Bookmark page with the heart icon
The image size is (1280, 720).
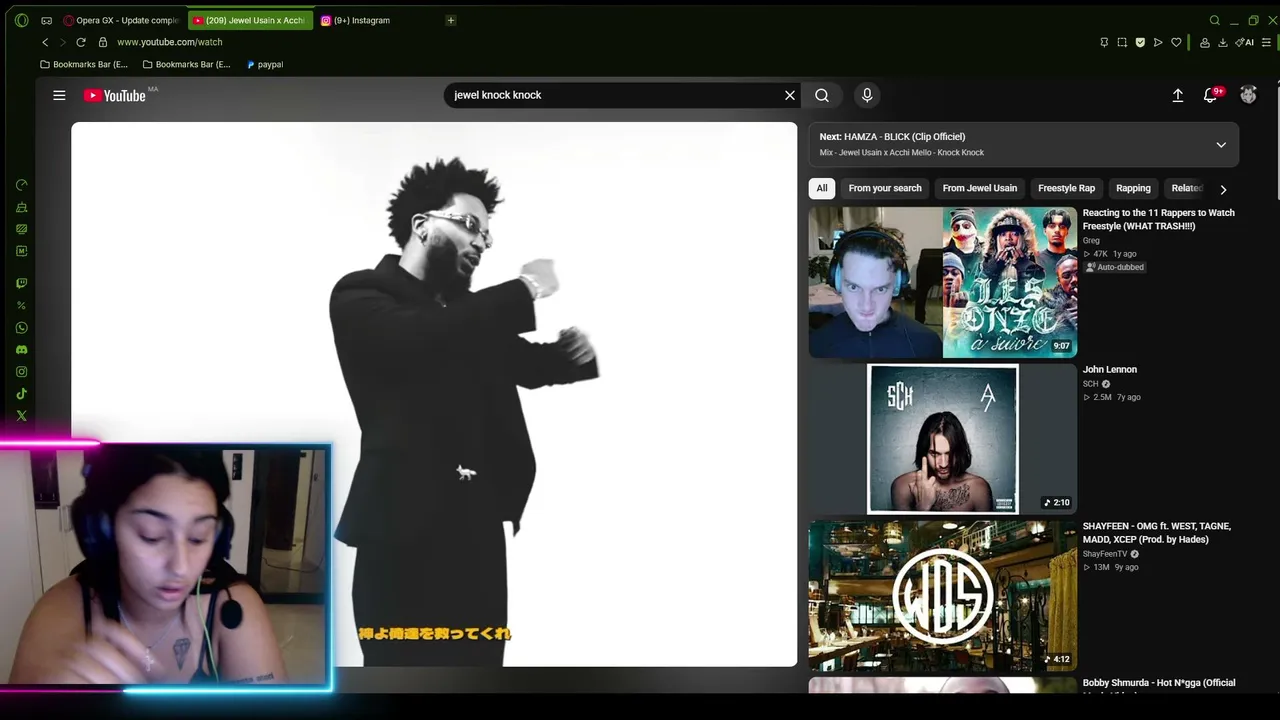1176,42
